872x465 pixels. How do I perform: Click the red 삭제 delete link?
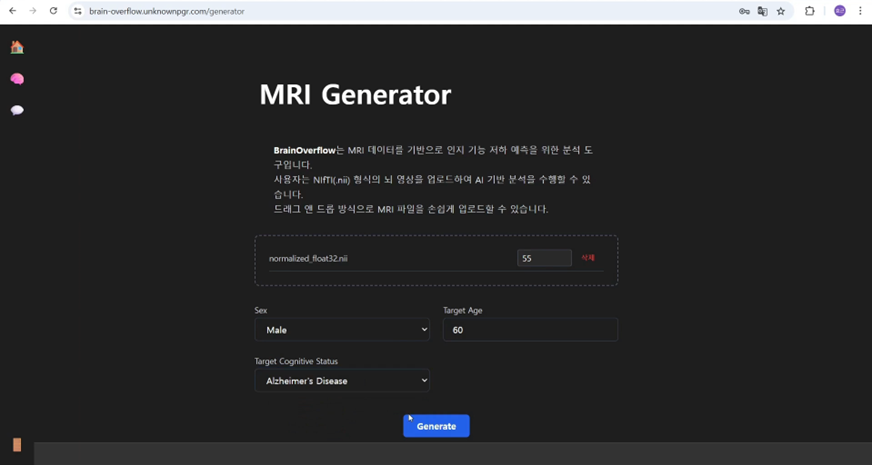[x=588, y=258]
